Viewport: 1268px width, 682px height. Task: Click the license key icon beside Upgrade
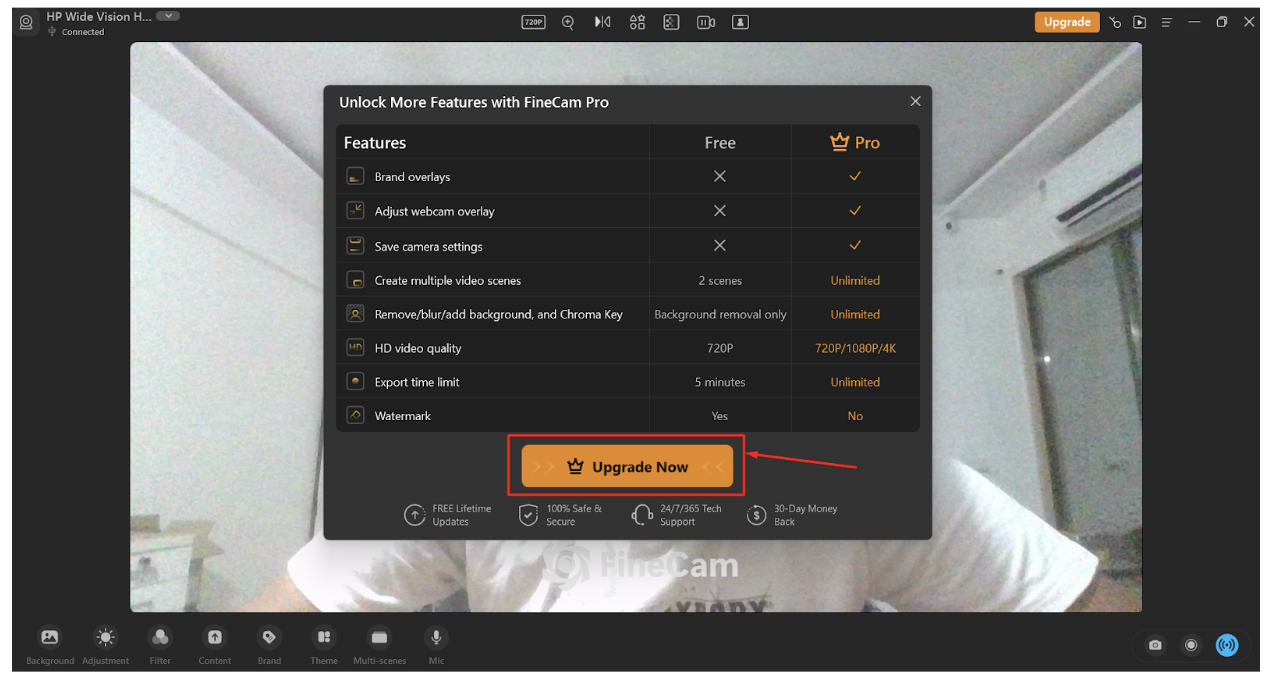click(1115, 22)
